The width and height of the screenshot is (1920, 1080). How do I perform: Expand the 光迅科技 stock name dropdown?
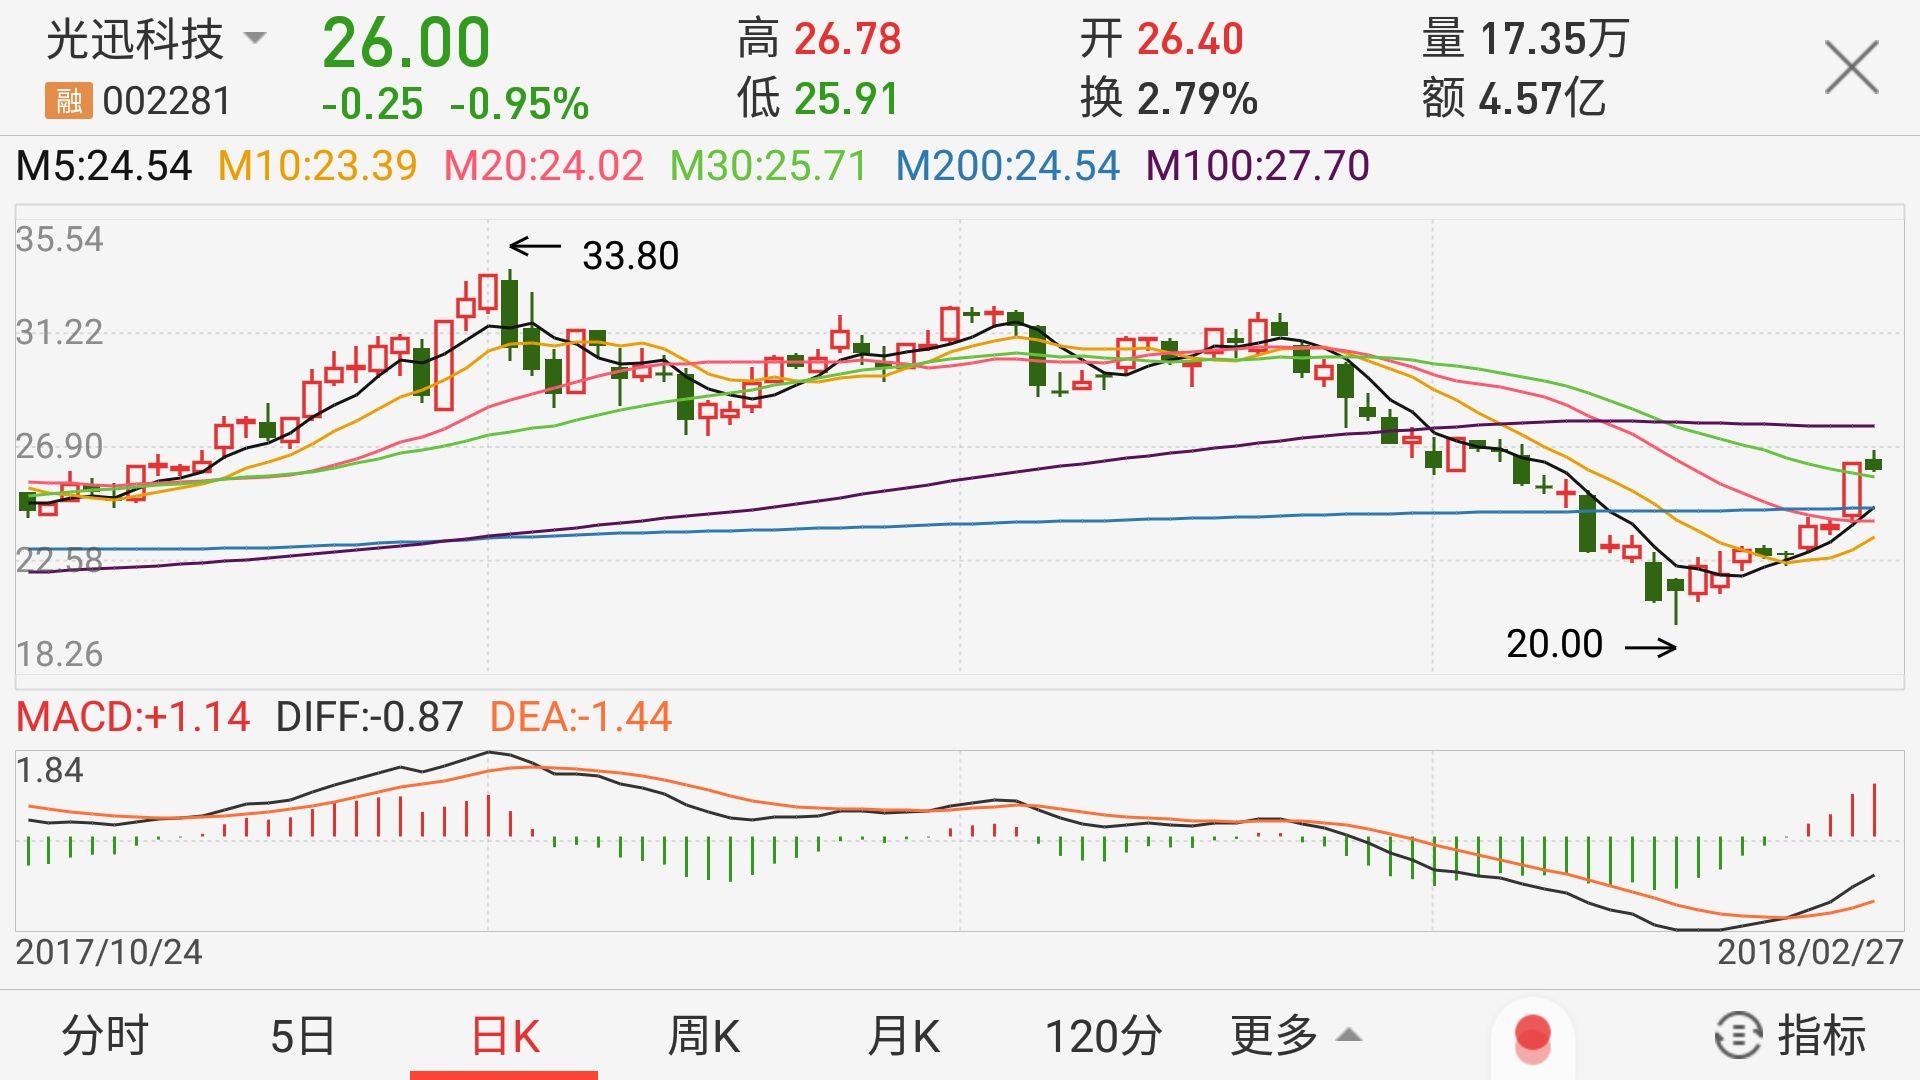[256, 39]
